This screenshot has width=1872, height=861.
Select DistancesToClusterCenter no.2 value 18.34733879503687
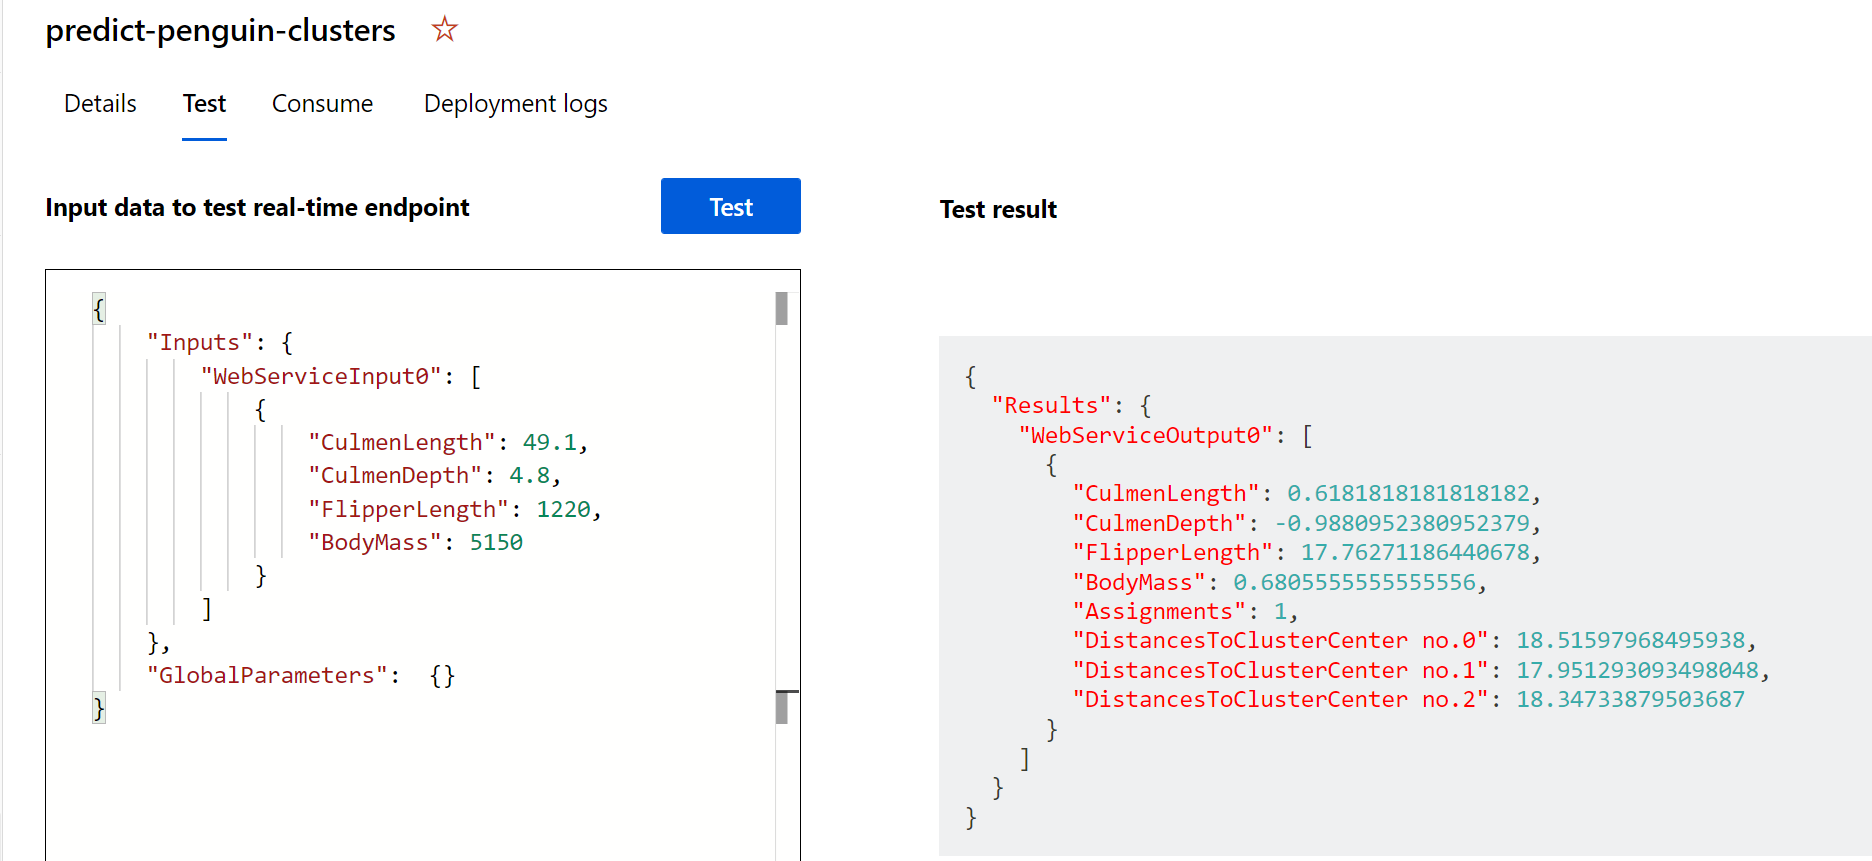click(x=1630, y=699)
